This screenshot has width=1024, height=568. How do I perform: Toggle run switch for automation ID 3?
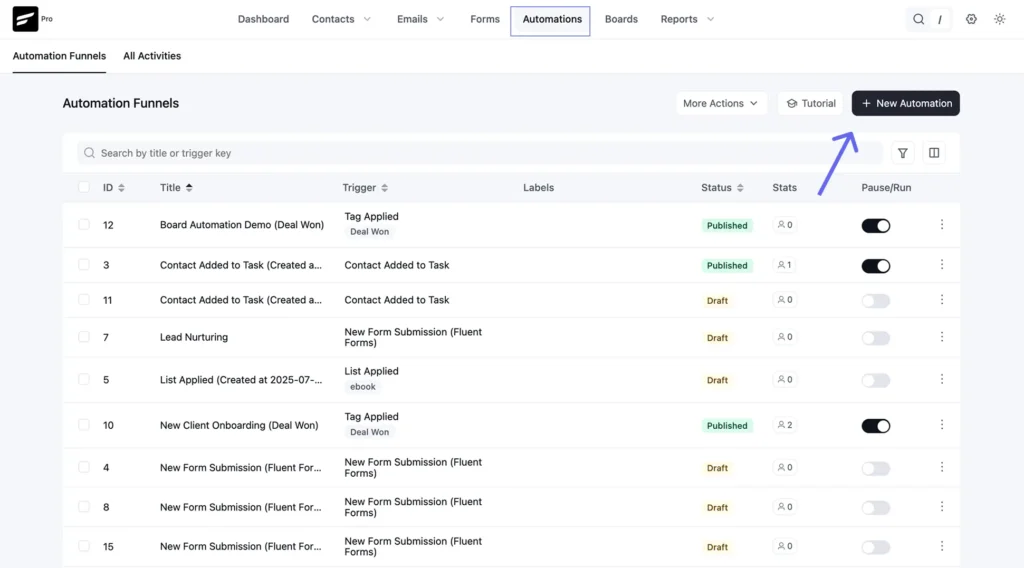coord(876,266)
